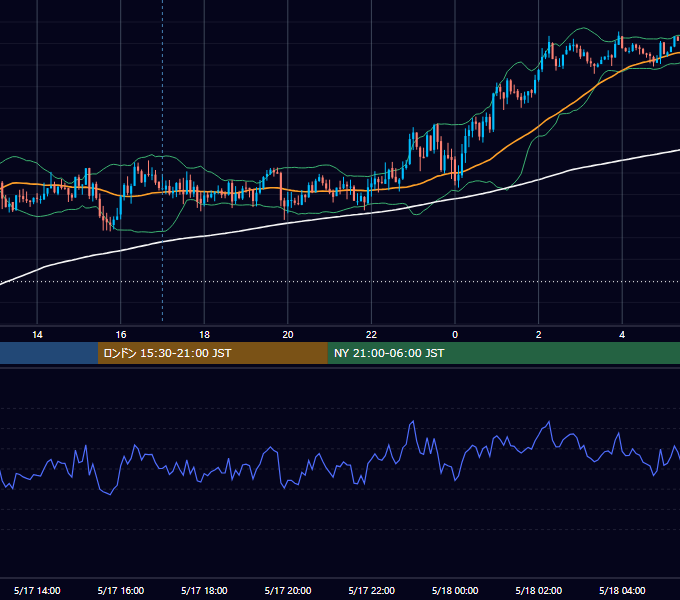Click the 5/18 02:00 time label
Viewport: 680px width, 600px height.
[x=539, y=590]
